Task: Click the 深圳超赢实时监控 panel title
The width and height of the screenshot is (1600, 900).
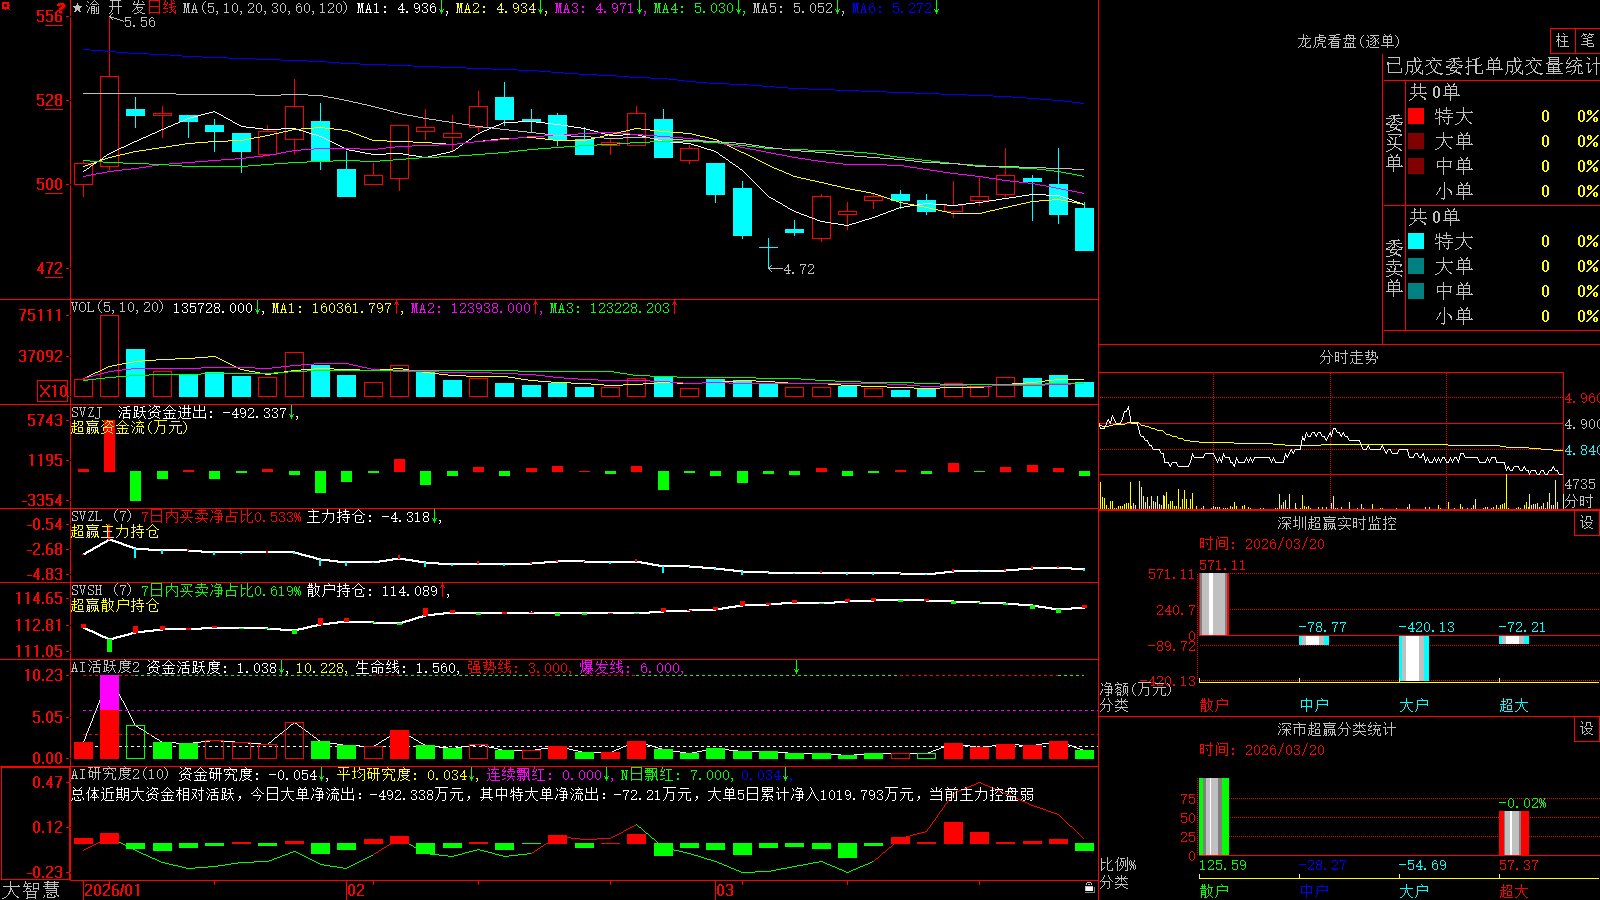Action: coord(1337,523)
